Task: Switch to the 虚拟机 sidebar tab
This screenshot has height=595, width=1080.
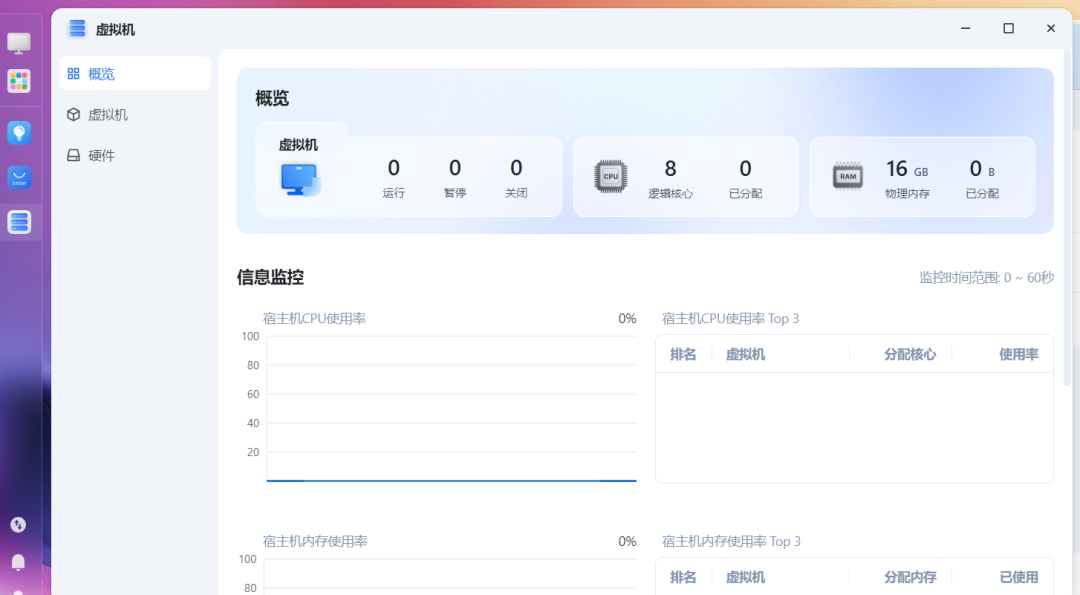Action: (x=134, y=114)
